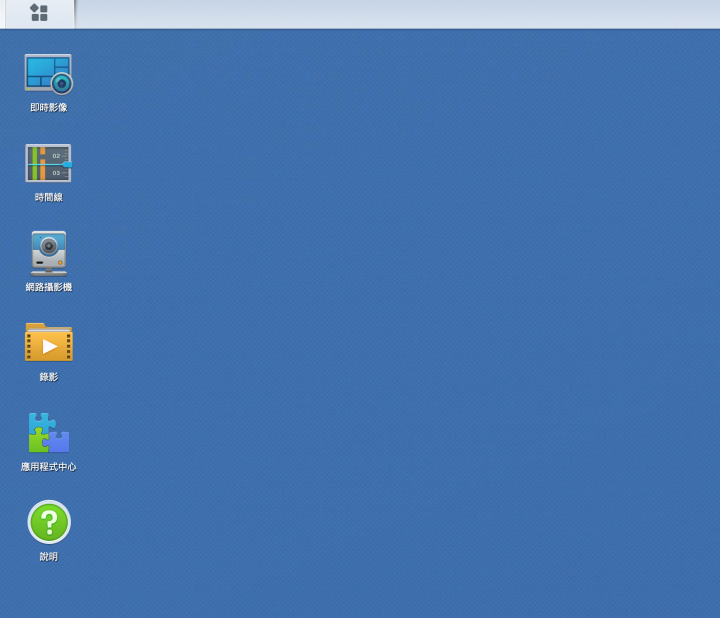Open the 即時影像 live view icon

[x=49, y=74]
